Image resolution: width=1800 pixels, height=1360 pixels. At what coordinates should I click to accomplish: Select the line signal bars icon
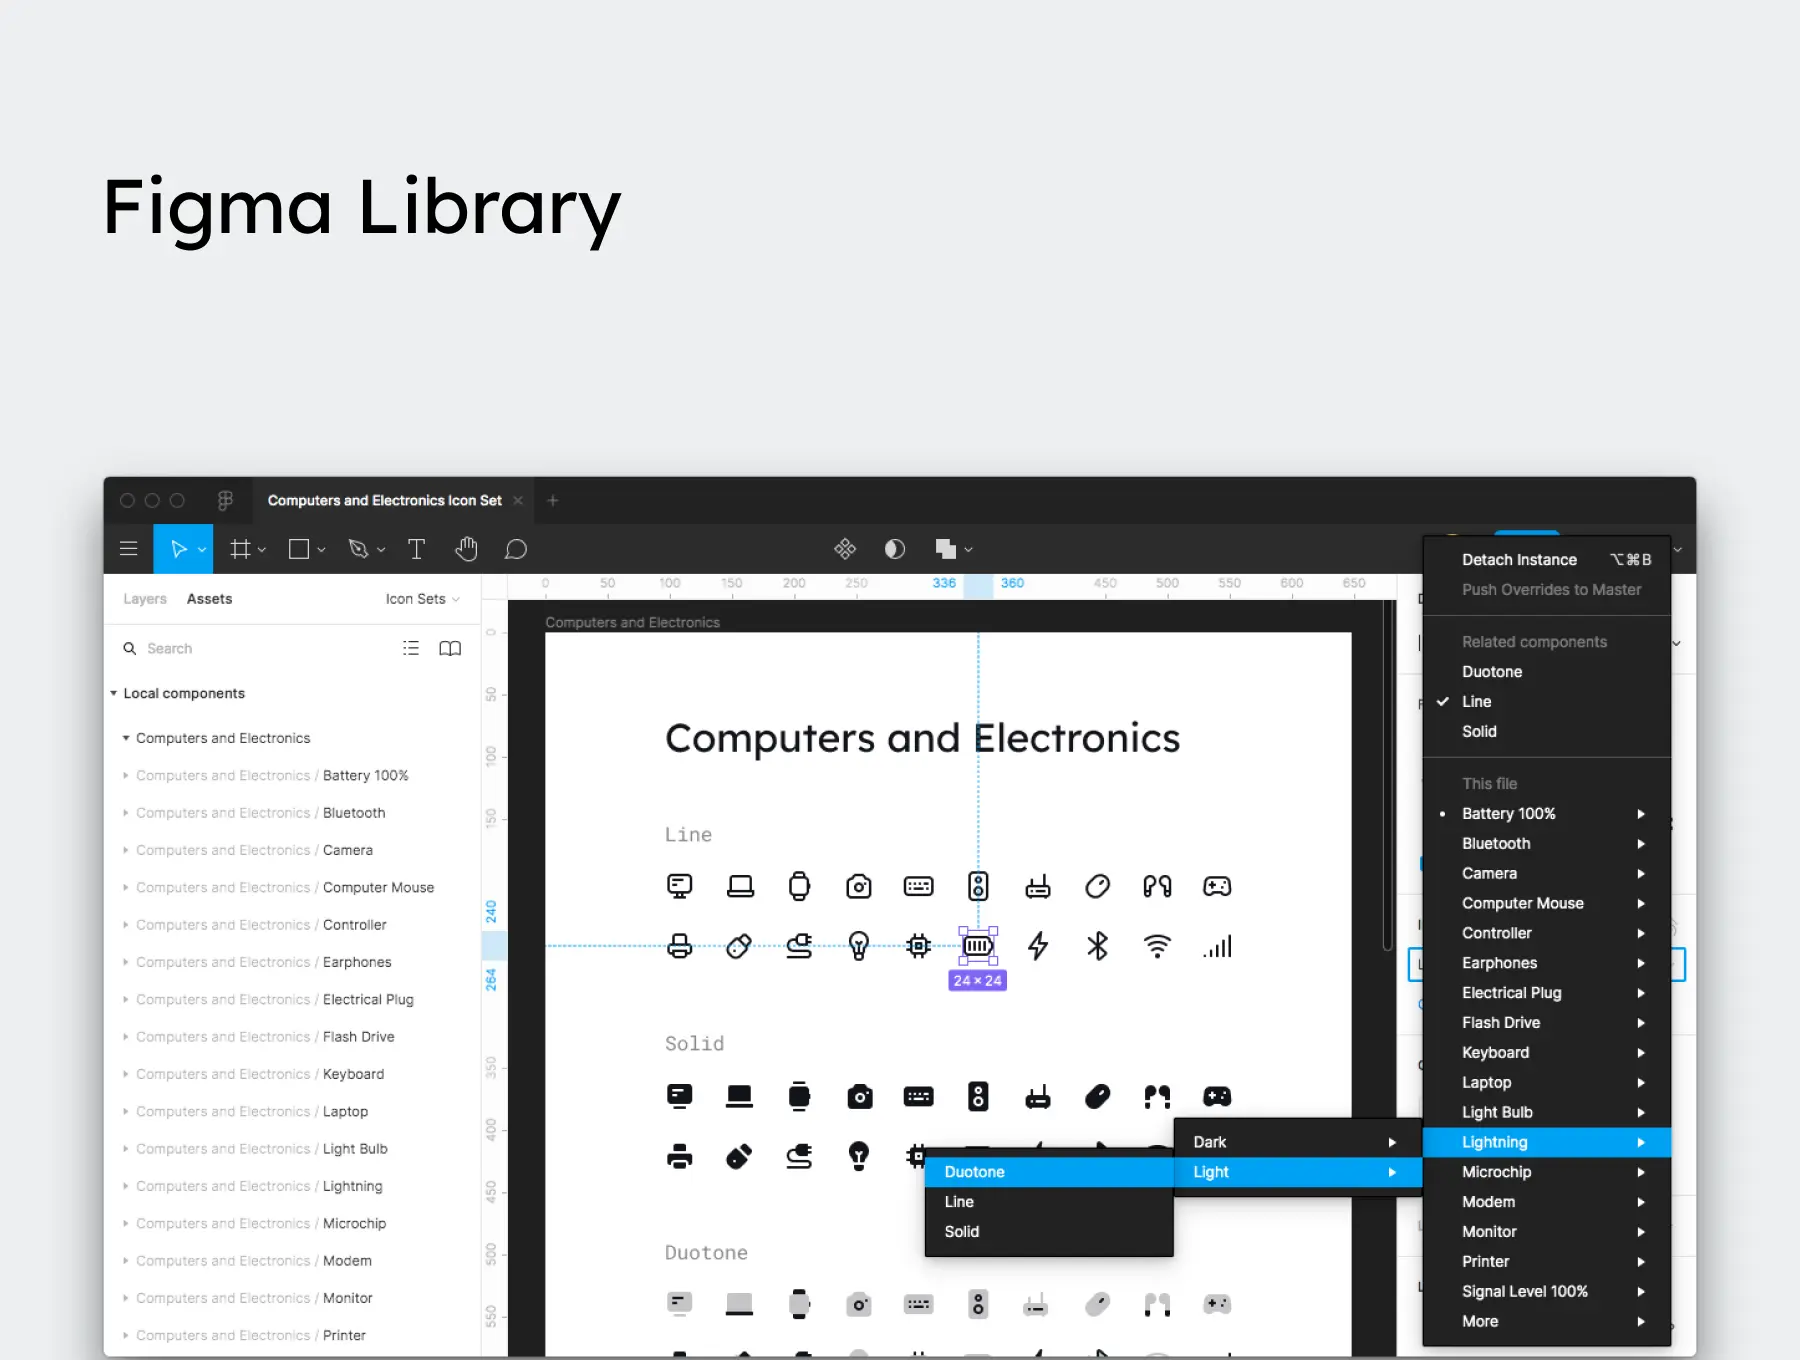[1217, 946]
